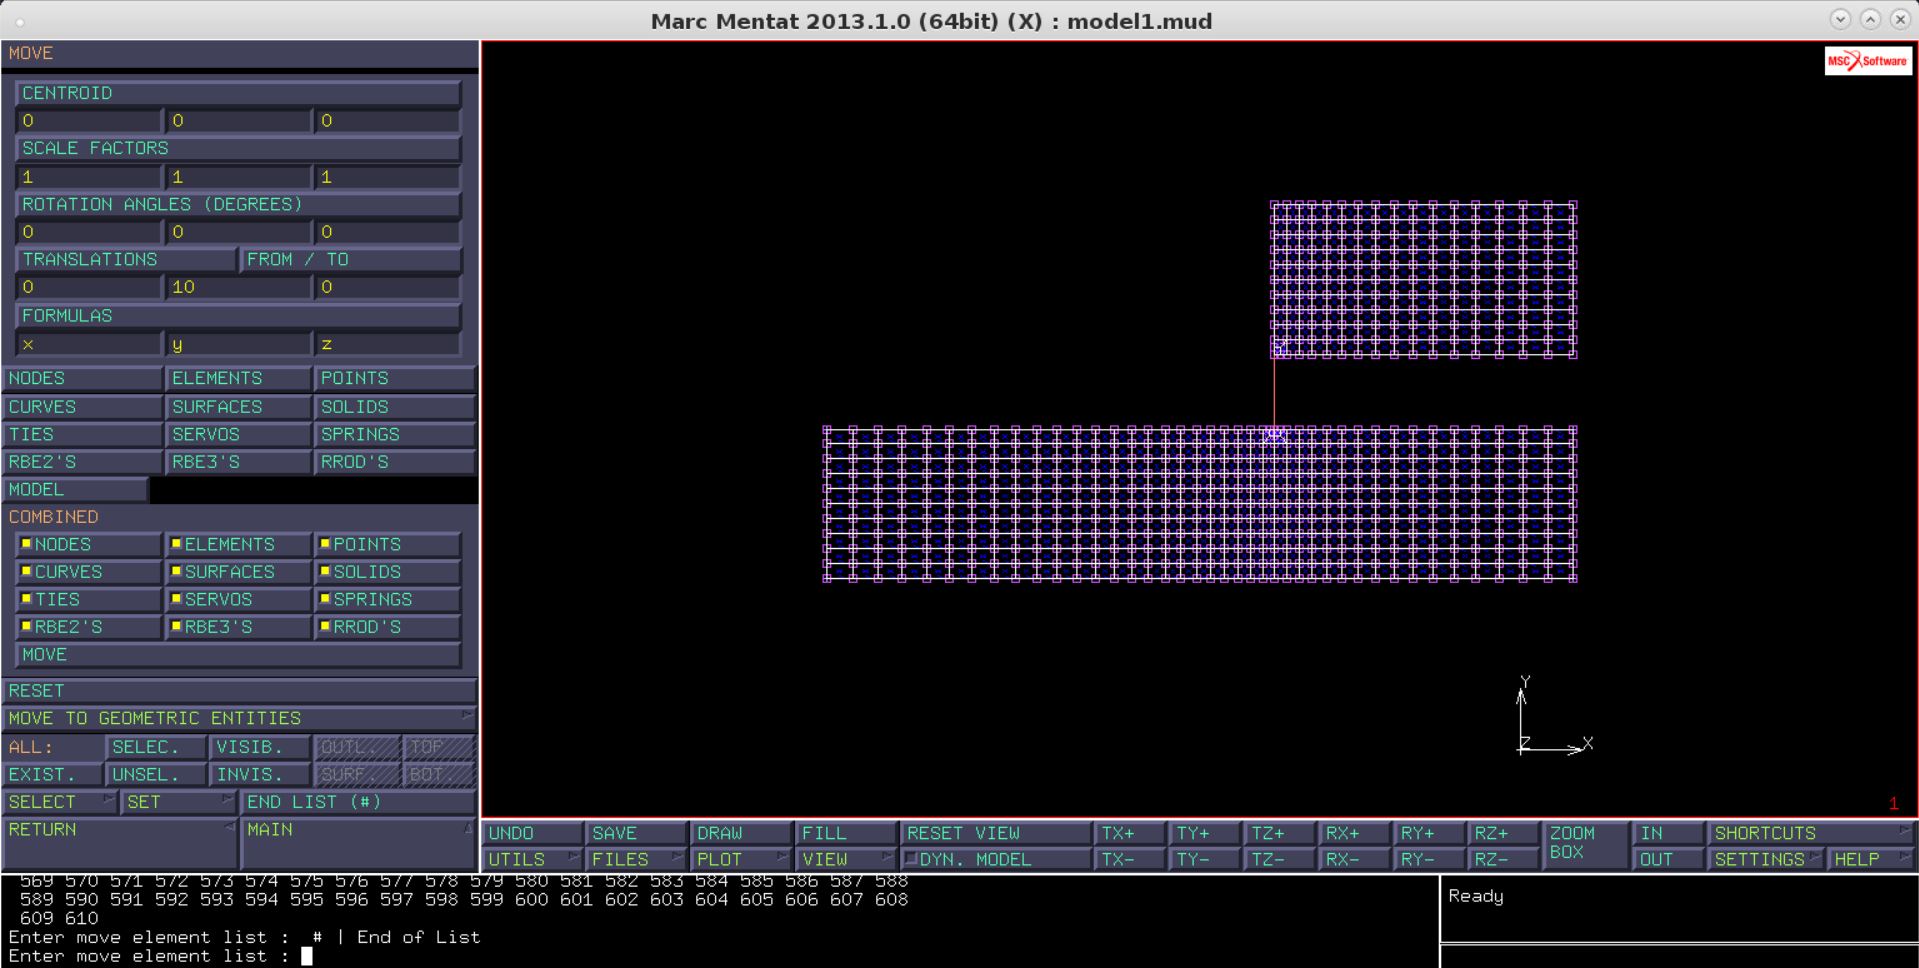
Task: Open the SET submenu
Action: (179, 802)
